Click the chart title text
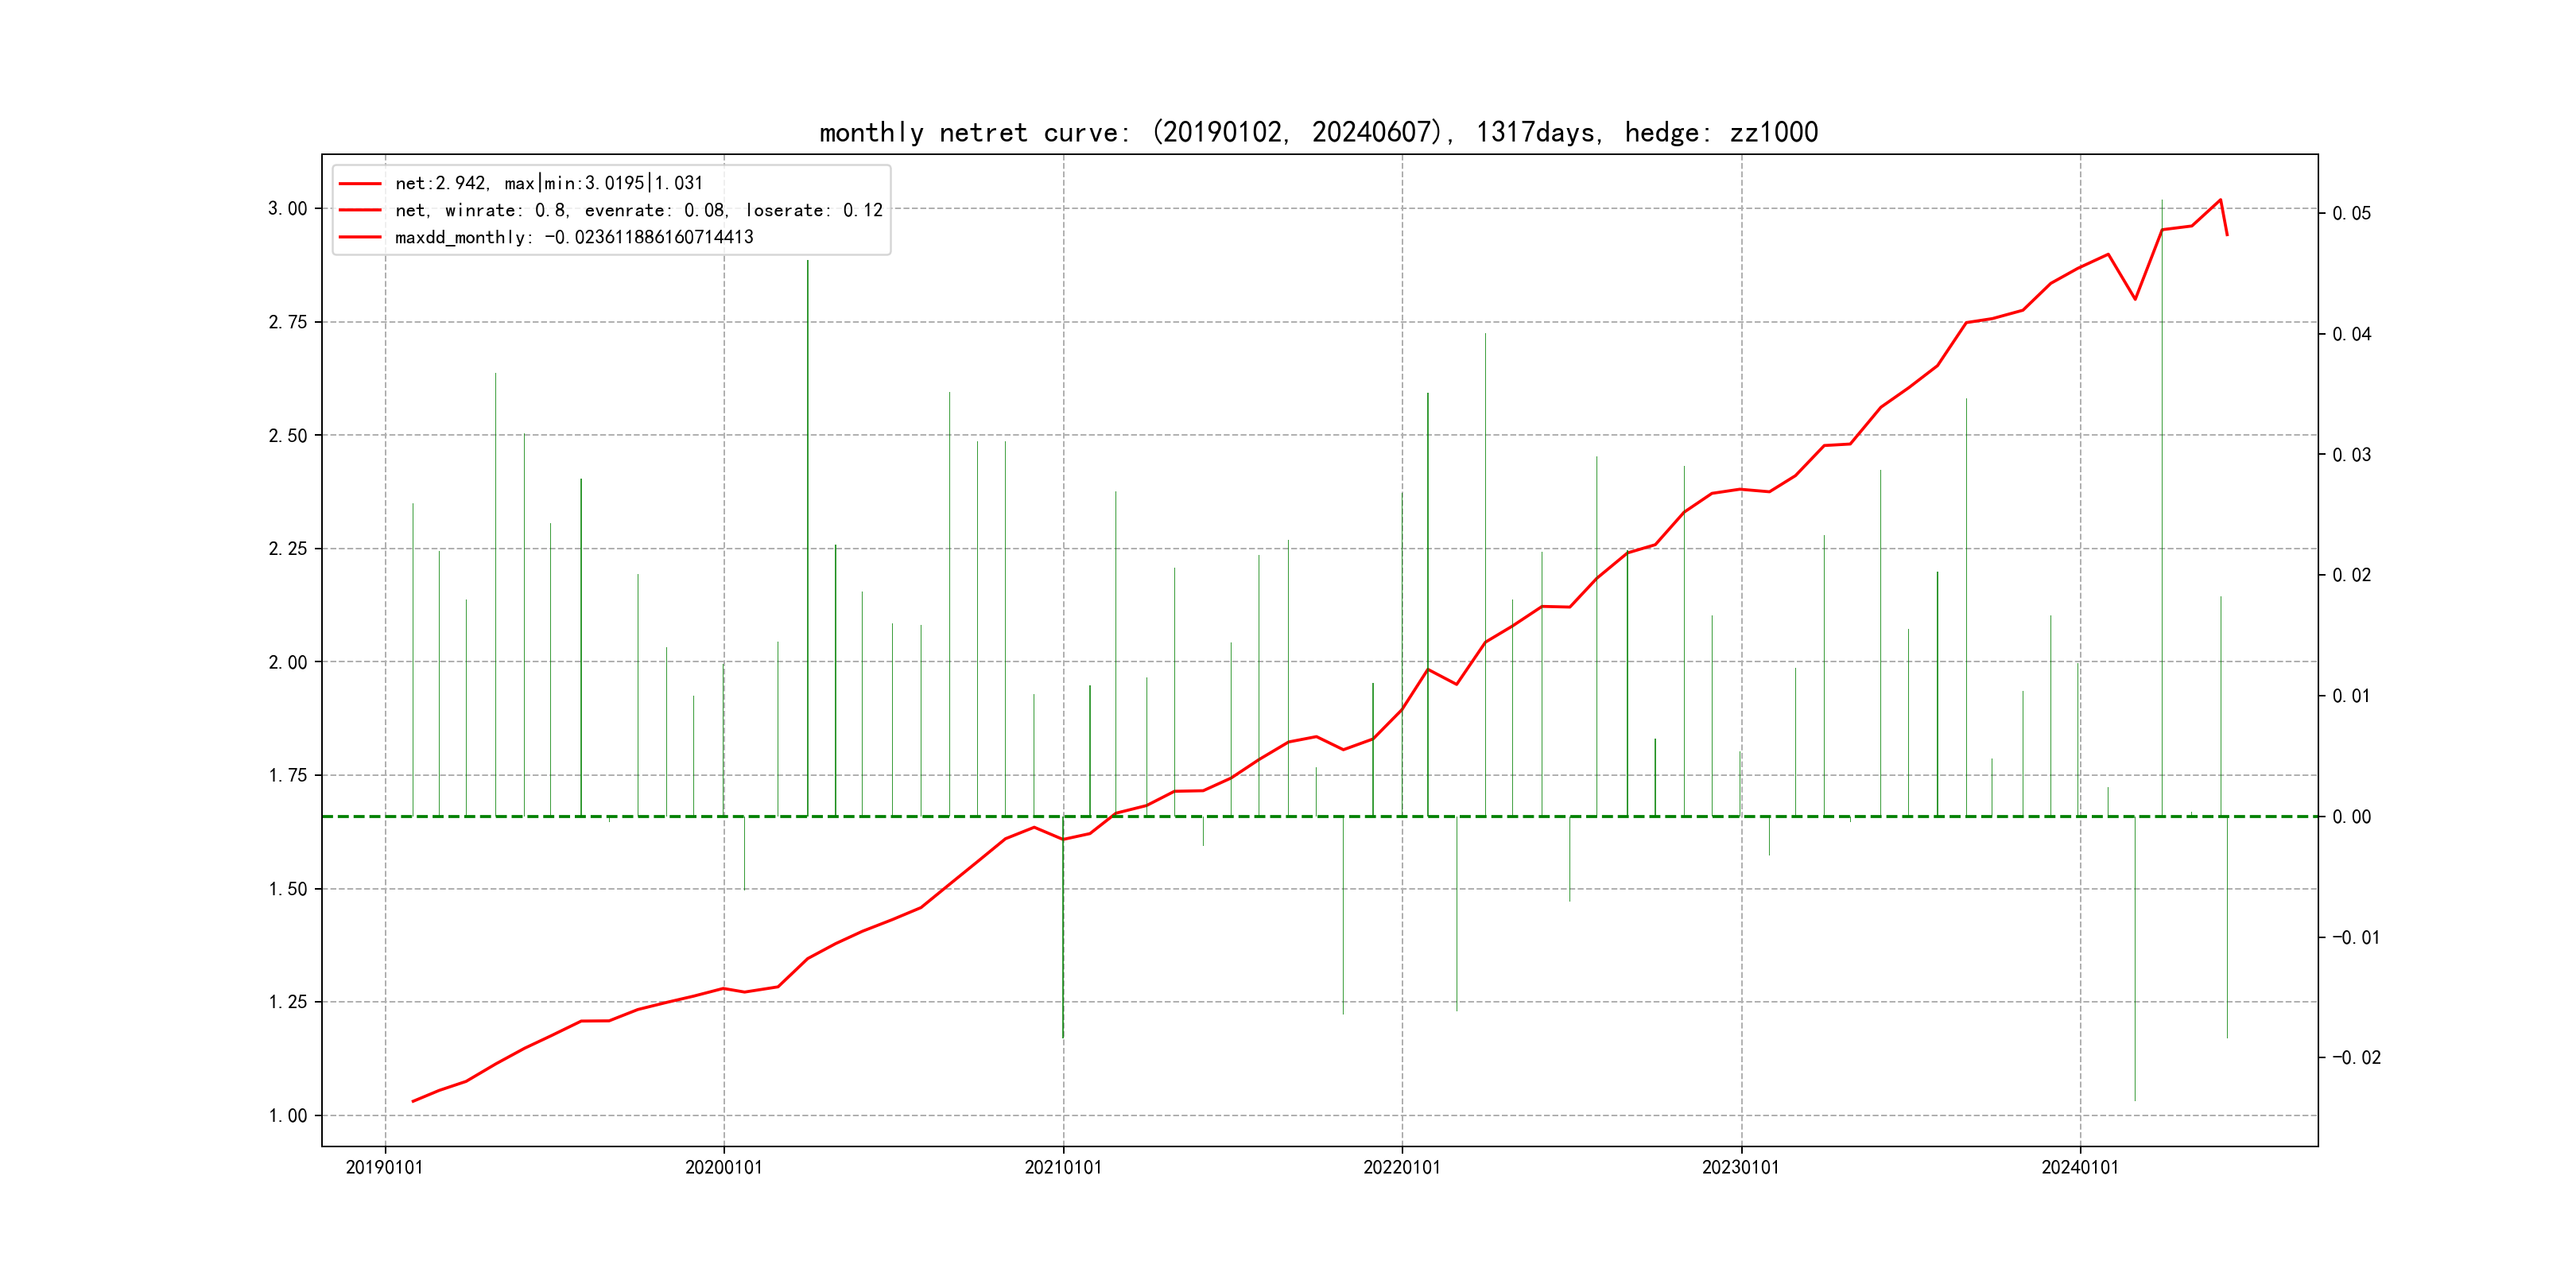The height and width of the screenshot is (1288, 2576). (x=1318, y=132)
